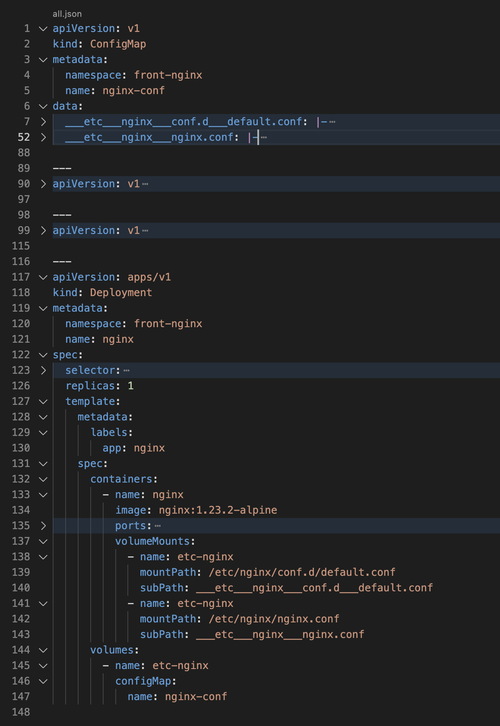Click 'namespace: front-nginx' on line 4
This screenshot has height=726, width=500.
133,75
